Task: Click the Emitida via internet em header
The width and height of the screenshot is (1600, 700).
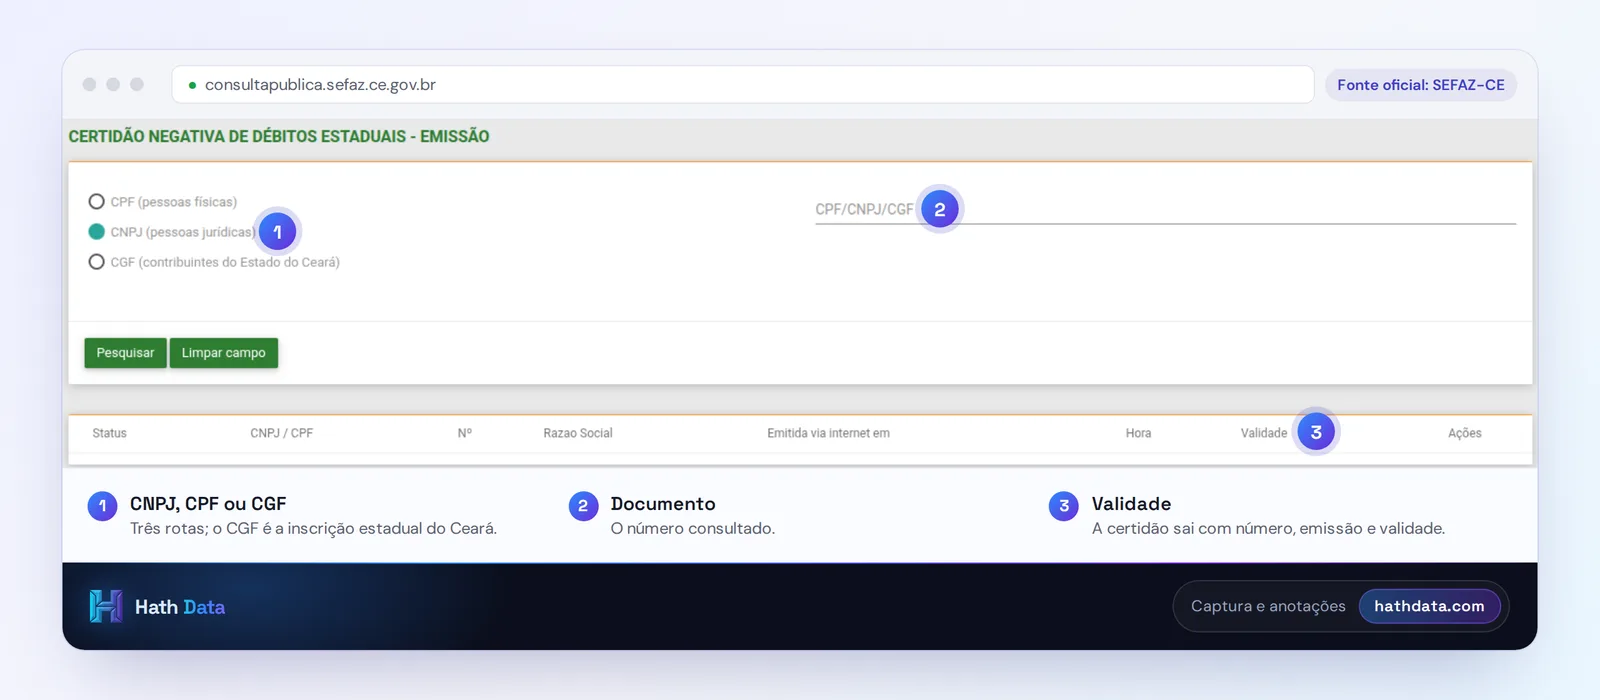Action: [x=828, y=433]
